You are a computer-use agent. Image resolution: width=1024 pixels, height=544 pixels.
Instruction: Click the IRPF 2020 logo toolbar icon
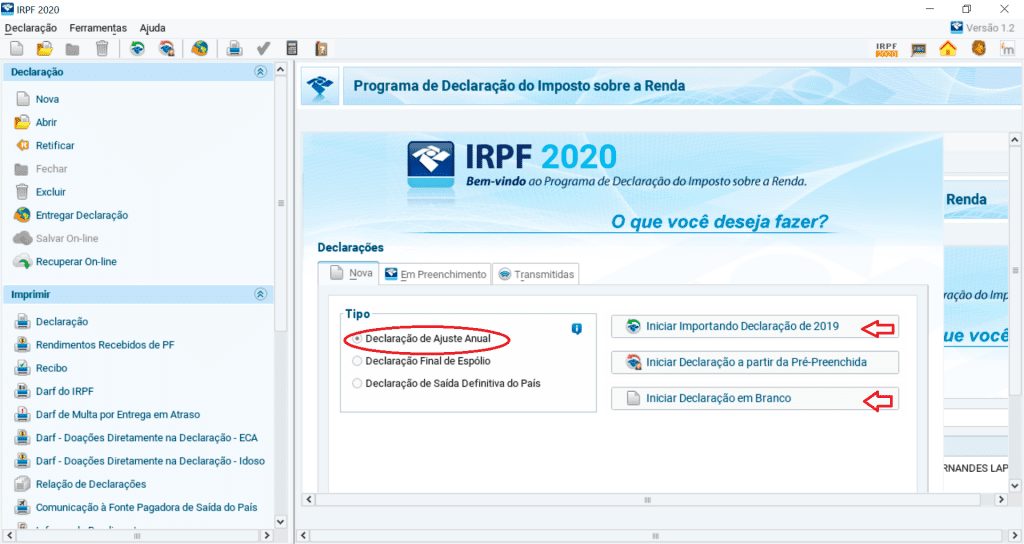click(x=887, y=50)
